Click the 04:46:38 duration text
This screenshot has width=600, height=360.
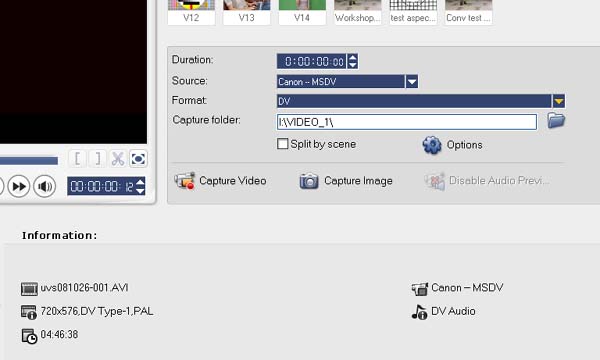[59, 334]
